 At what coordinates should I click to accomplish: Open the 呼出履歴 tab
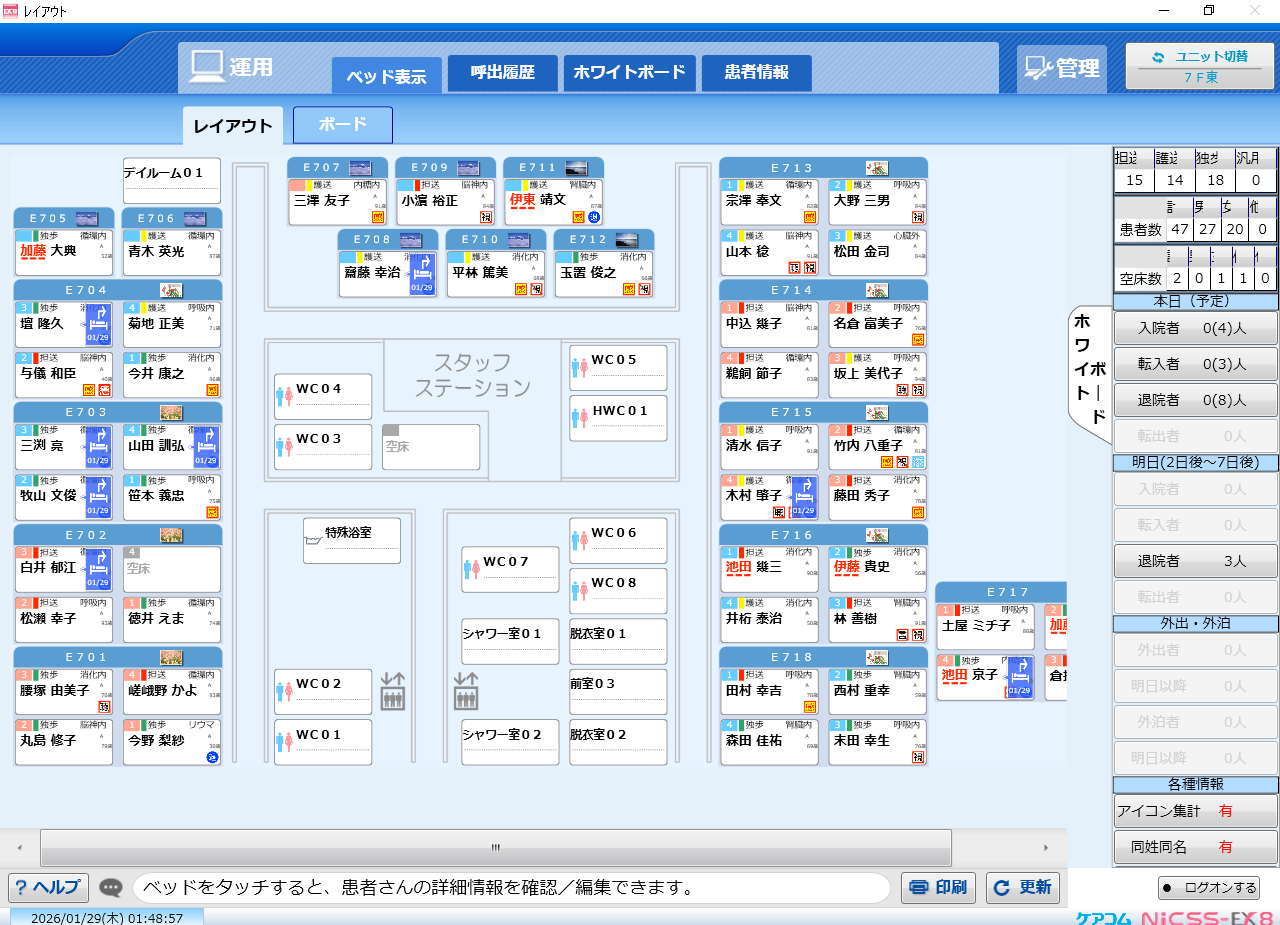(503, 73)
